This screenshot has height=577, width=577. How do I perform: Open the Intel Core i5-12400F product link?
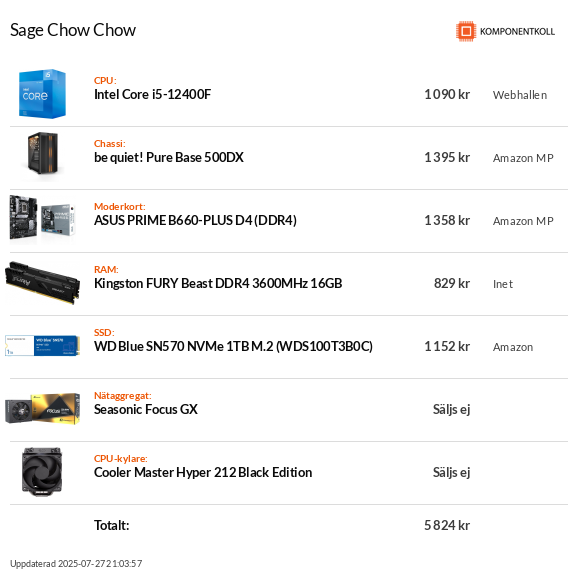click(x=152, y=95)
